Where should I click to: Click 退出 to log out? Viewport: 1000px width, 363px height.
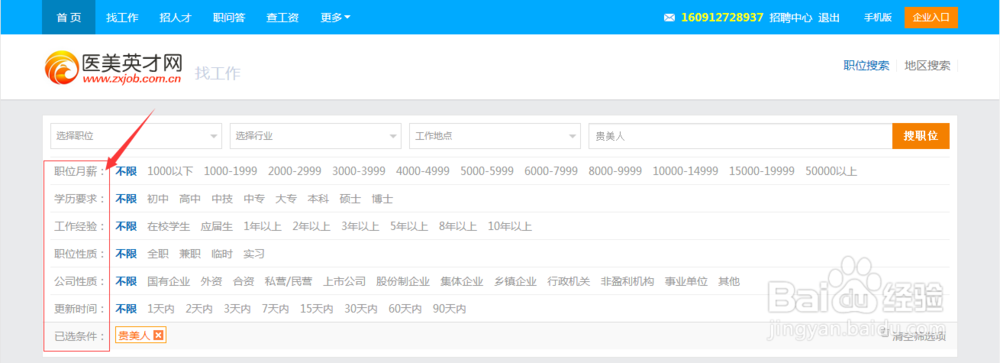tap(829, 17)
